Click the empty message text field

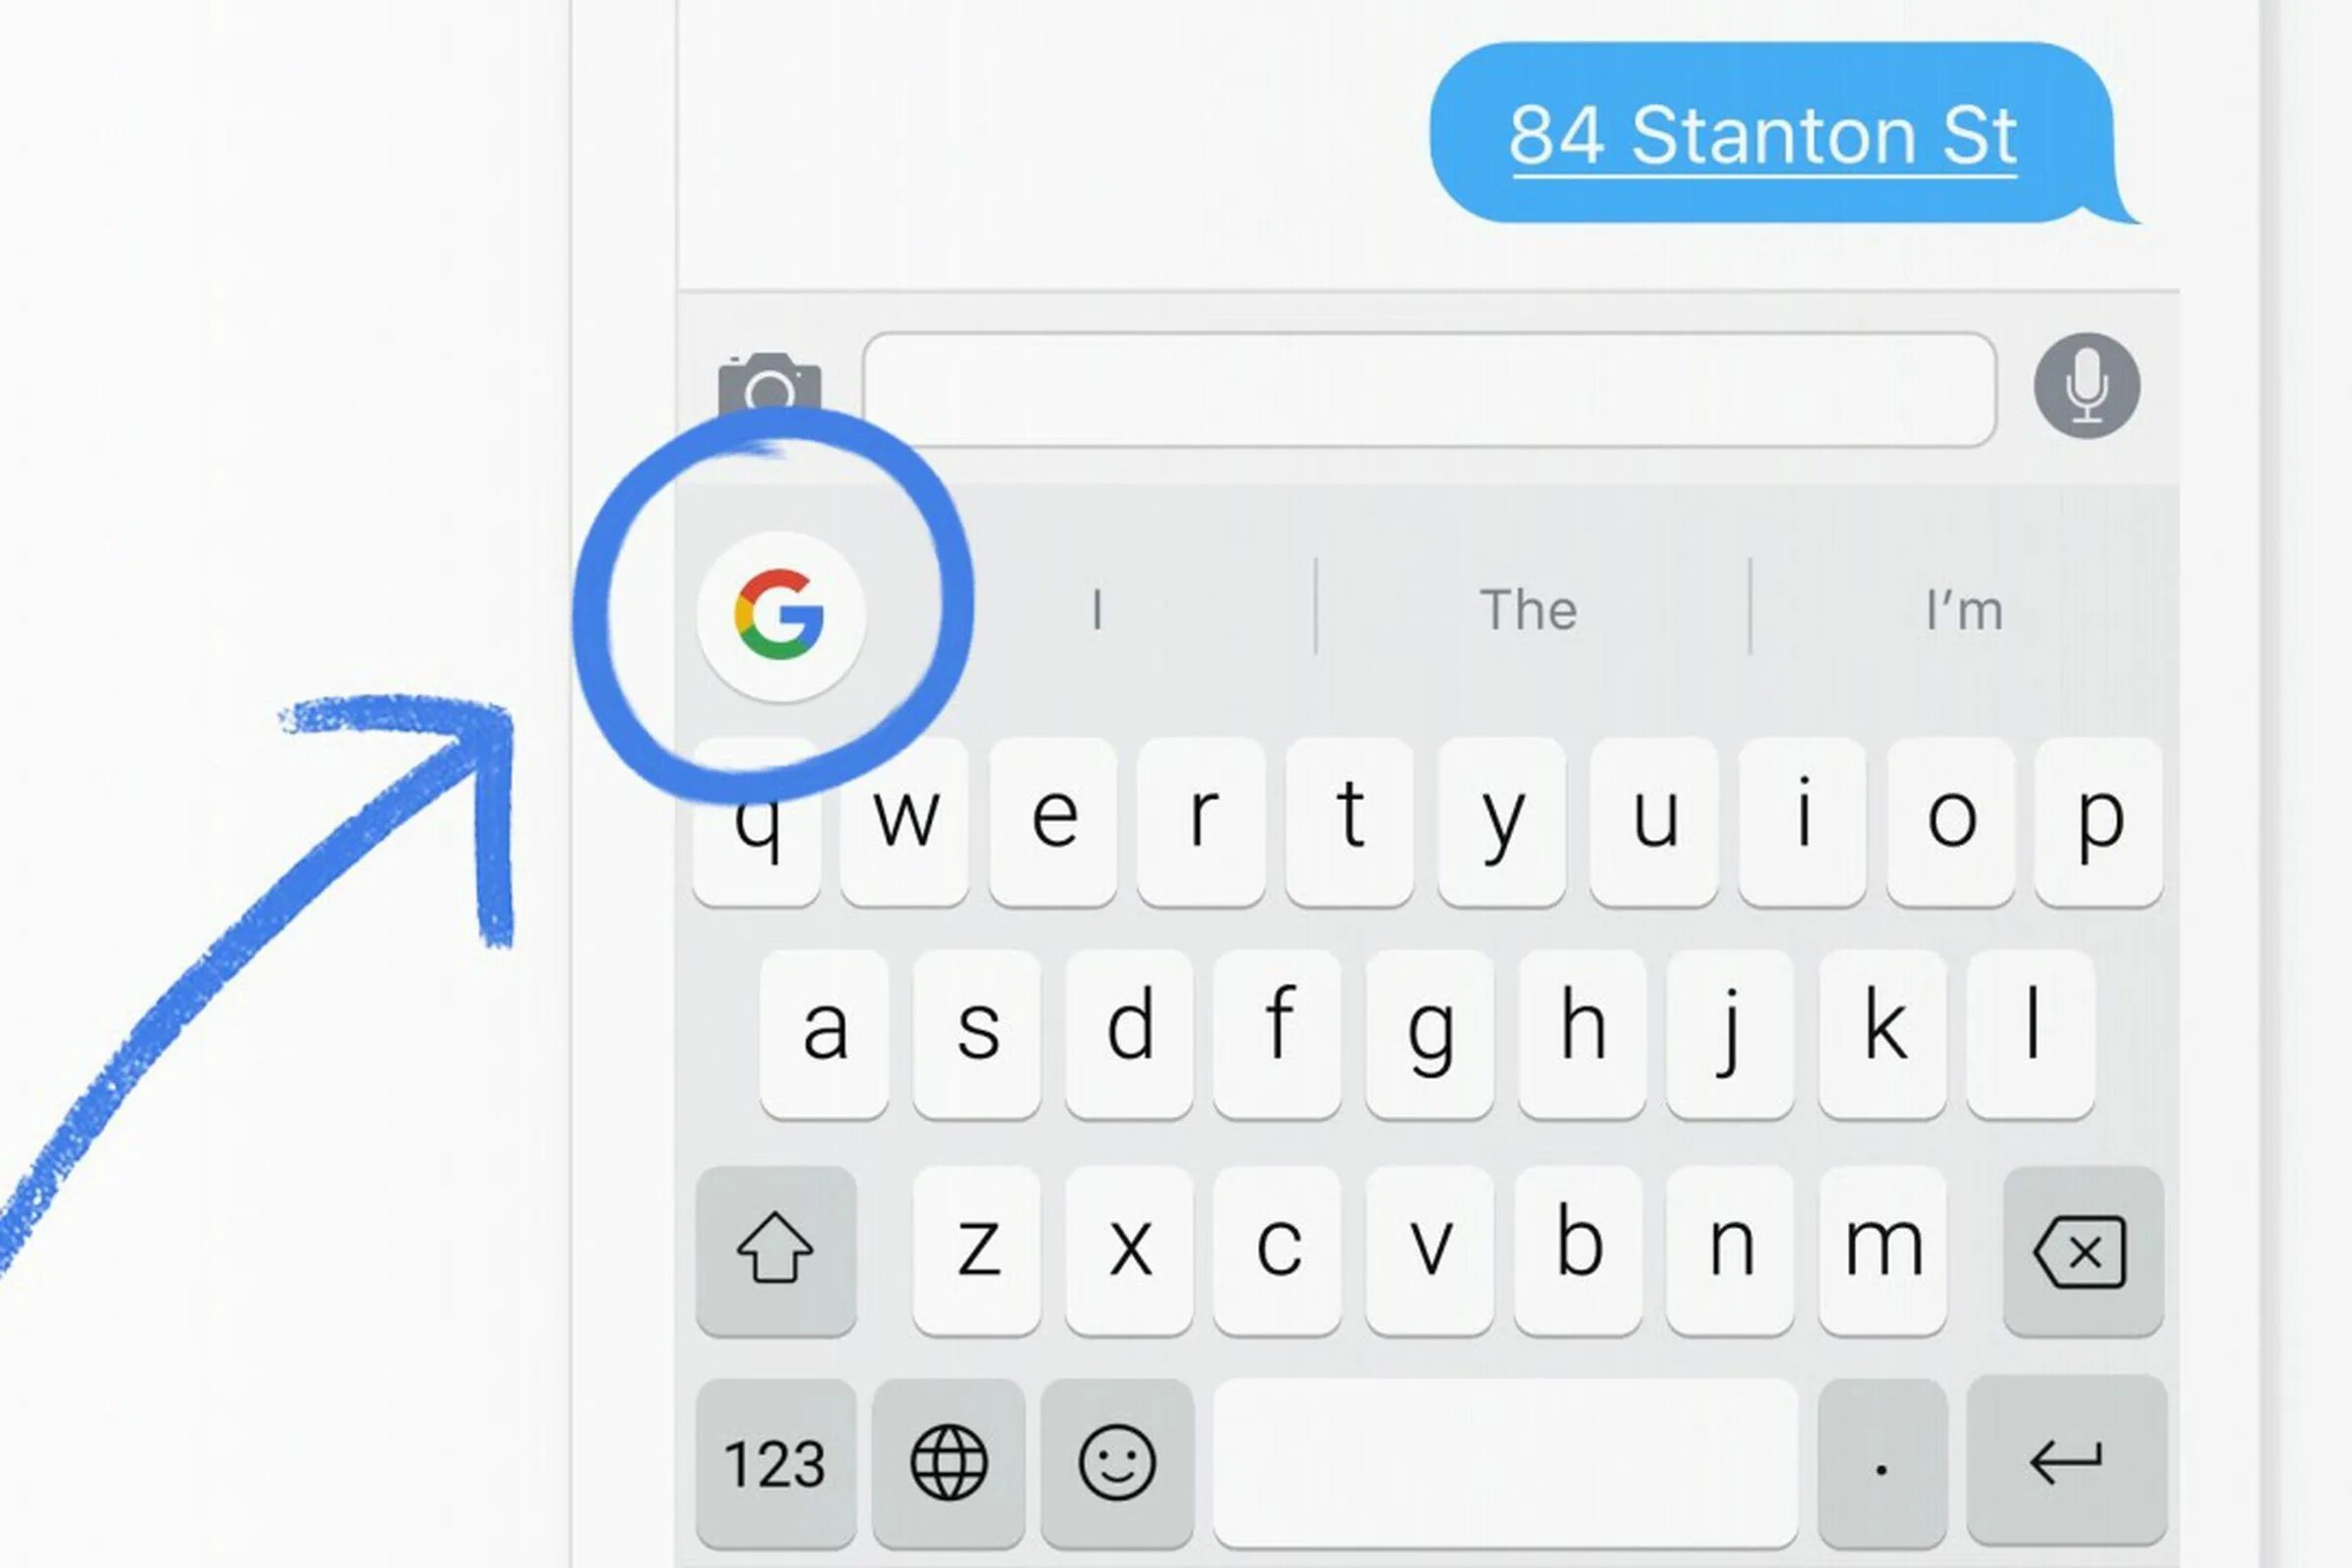tap(1429, 390)
